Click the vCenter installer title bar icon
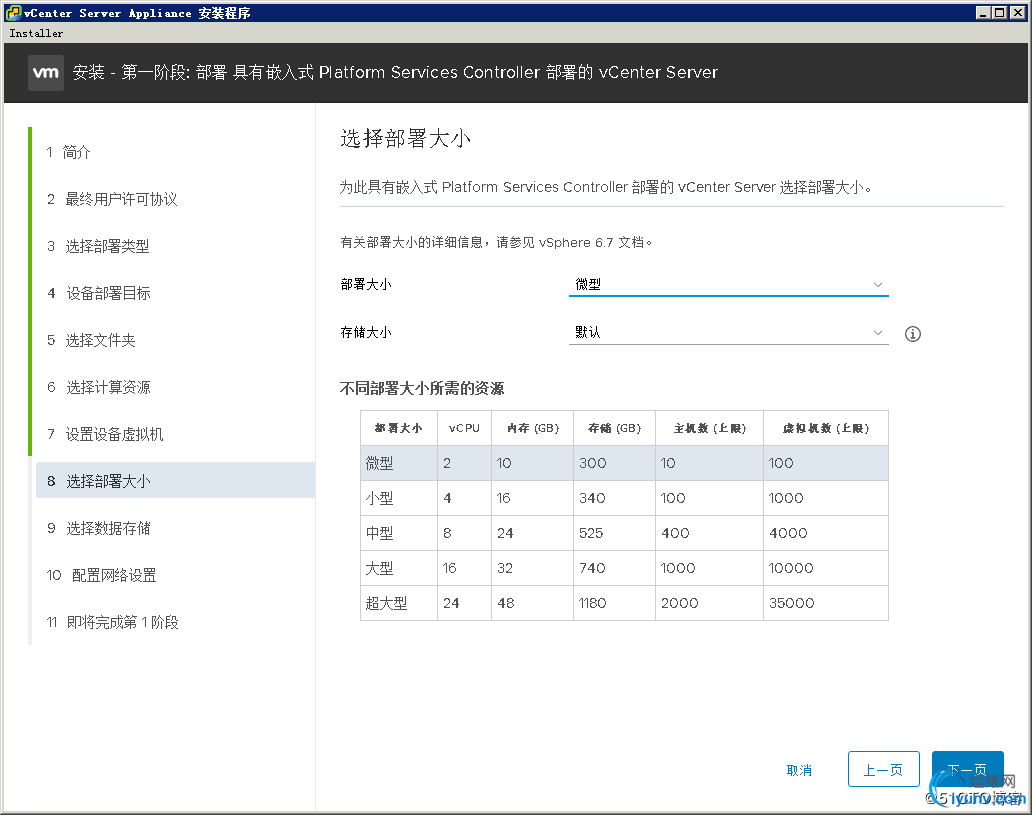 click(x=13, y=13)
